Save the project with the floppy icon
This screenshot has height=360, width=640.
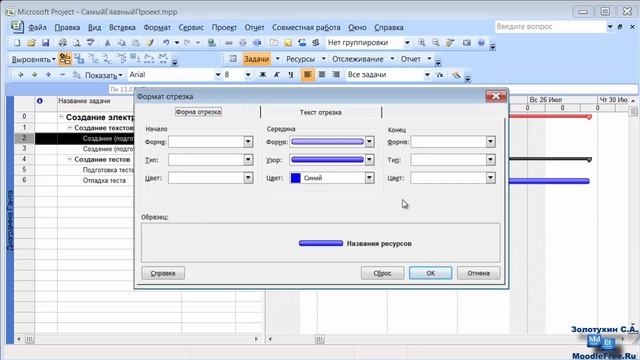46,42
